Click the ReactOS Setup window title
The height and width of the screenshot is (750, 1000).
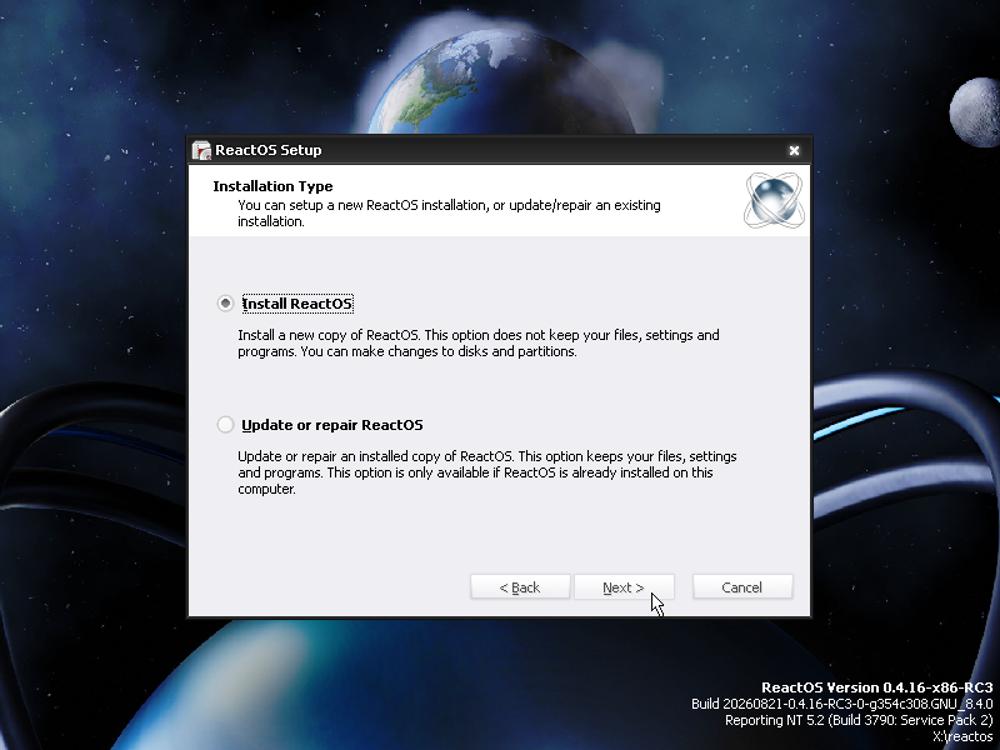pos(268,151)
